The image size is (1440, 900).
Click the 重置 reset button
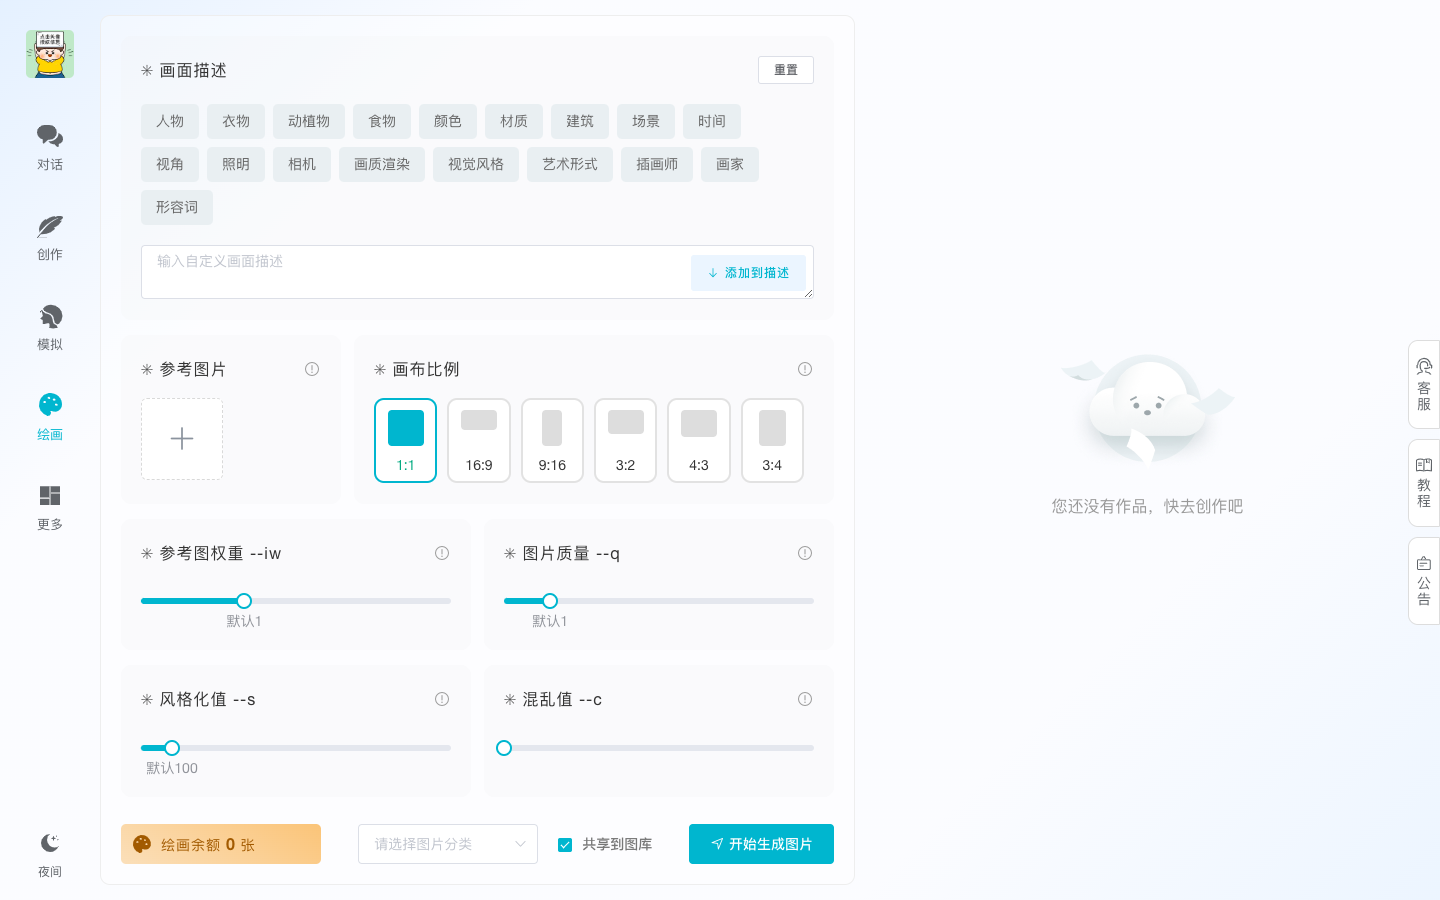coord(786,70)
